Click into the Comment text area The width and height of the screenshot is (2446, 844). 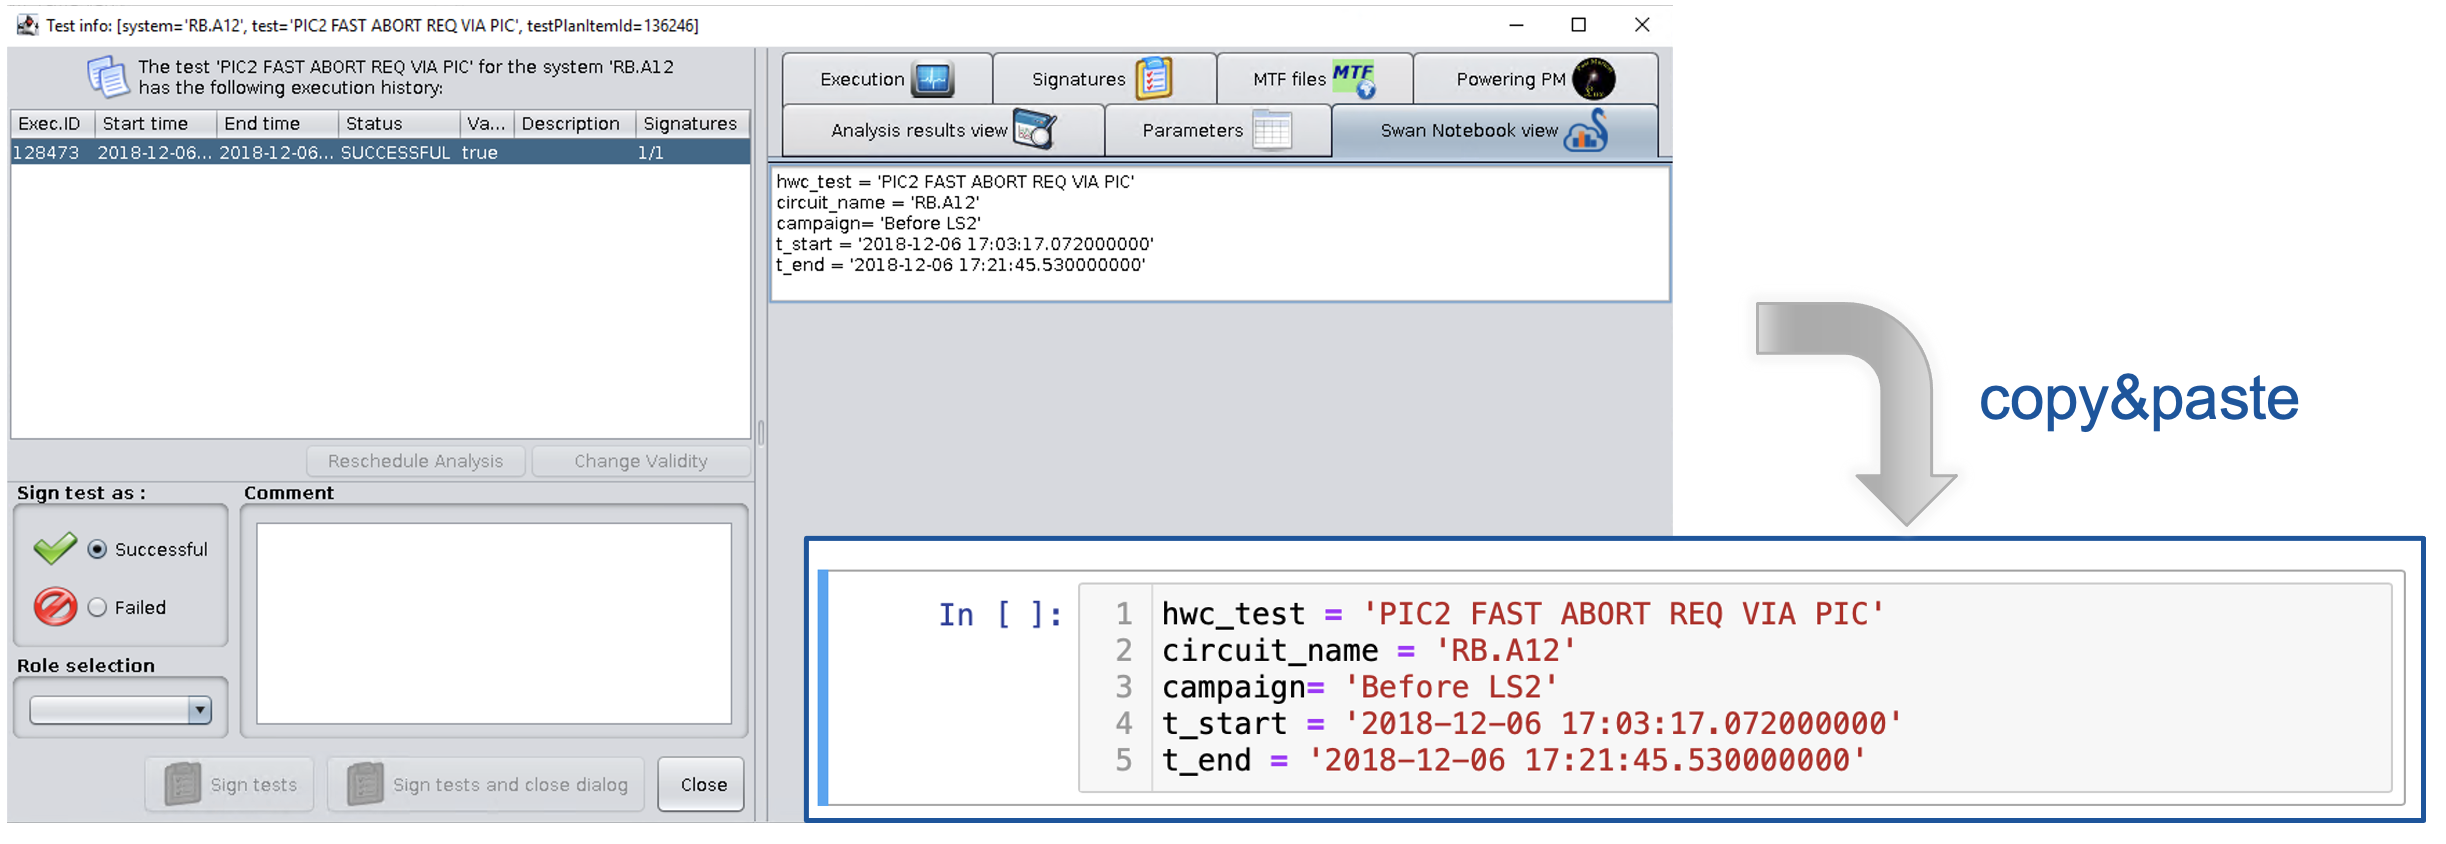tap(494, 623)
